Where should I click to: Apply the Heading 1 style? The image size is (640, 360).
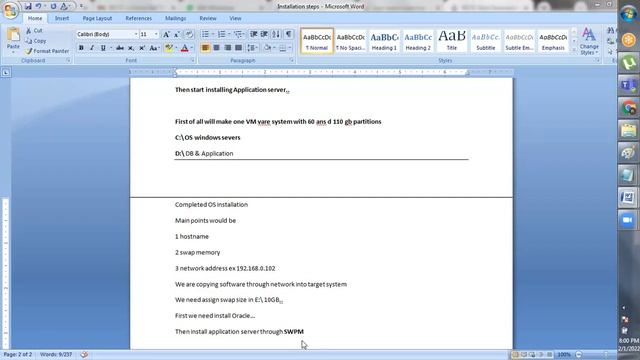click(x=384, y=40)
